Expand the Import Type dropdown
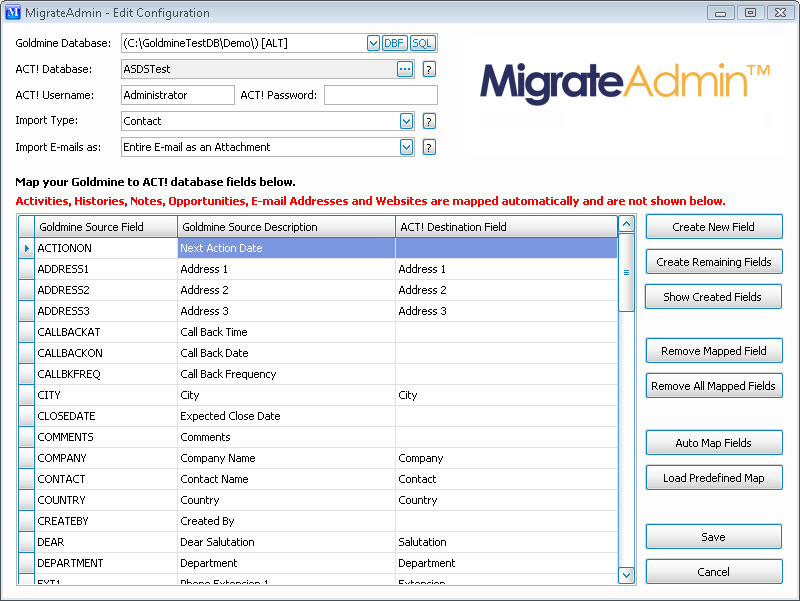The image size is (800, 601). 406,121
